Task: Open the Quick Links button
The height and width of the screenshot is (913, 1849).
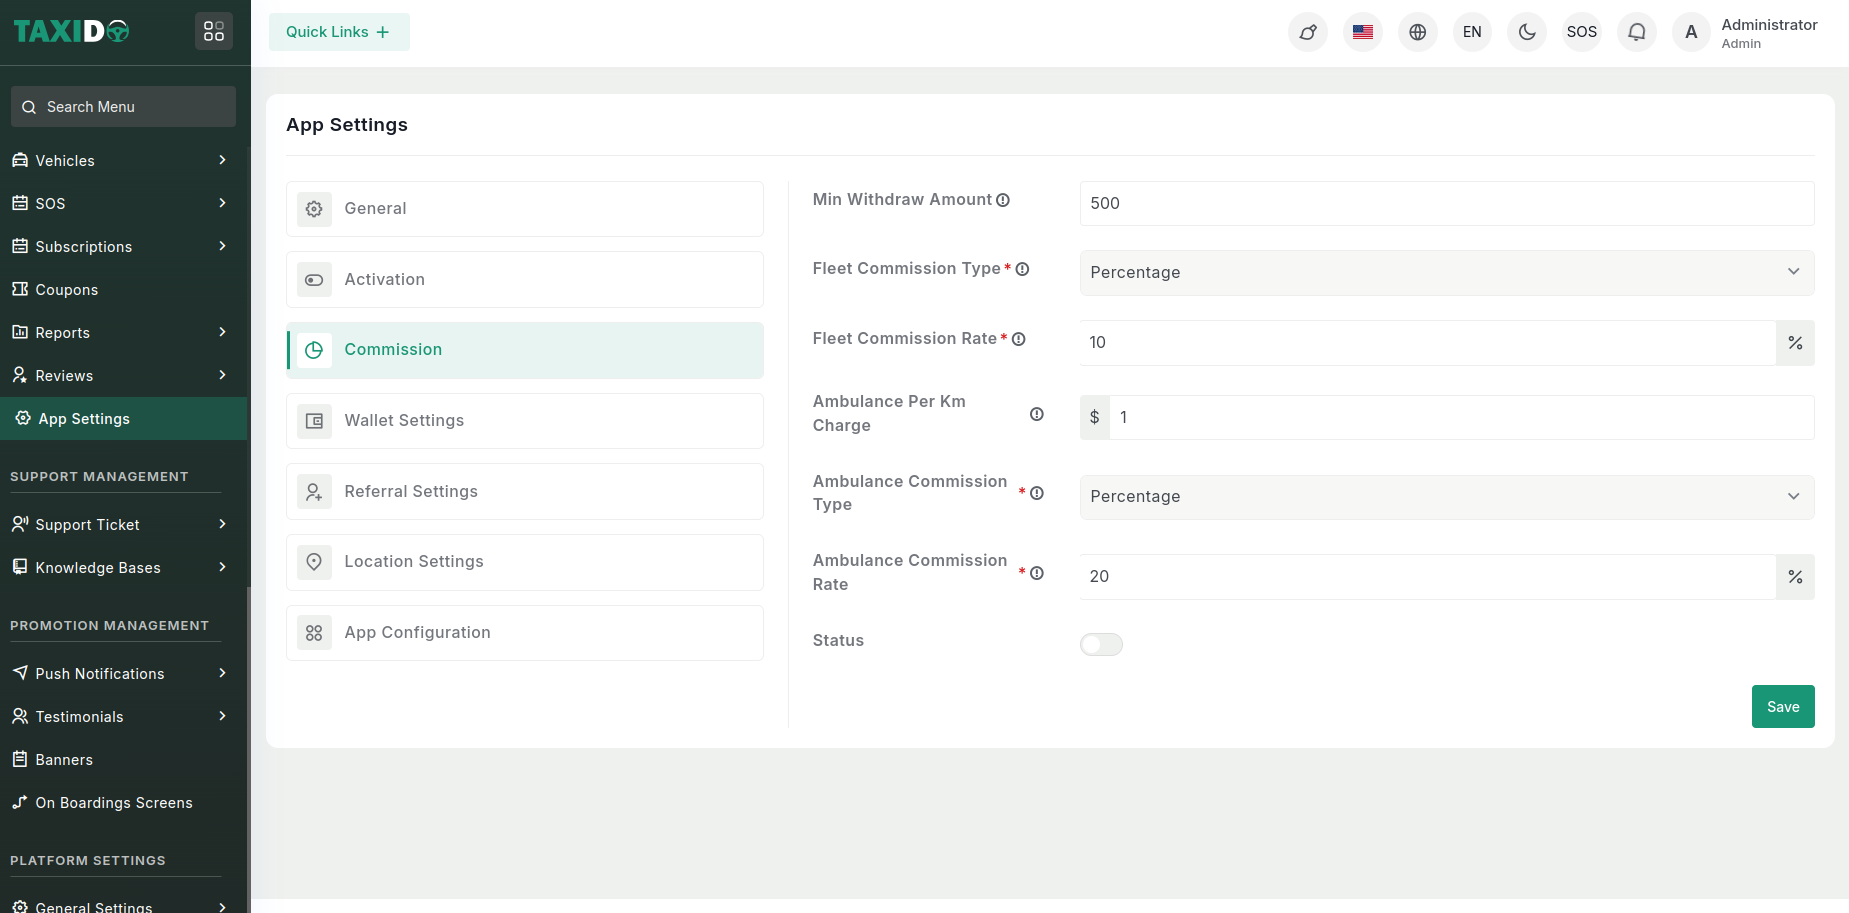Action: [339, 32]
